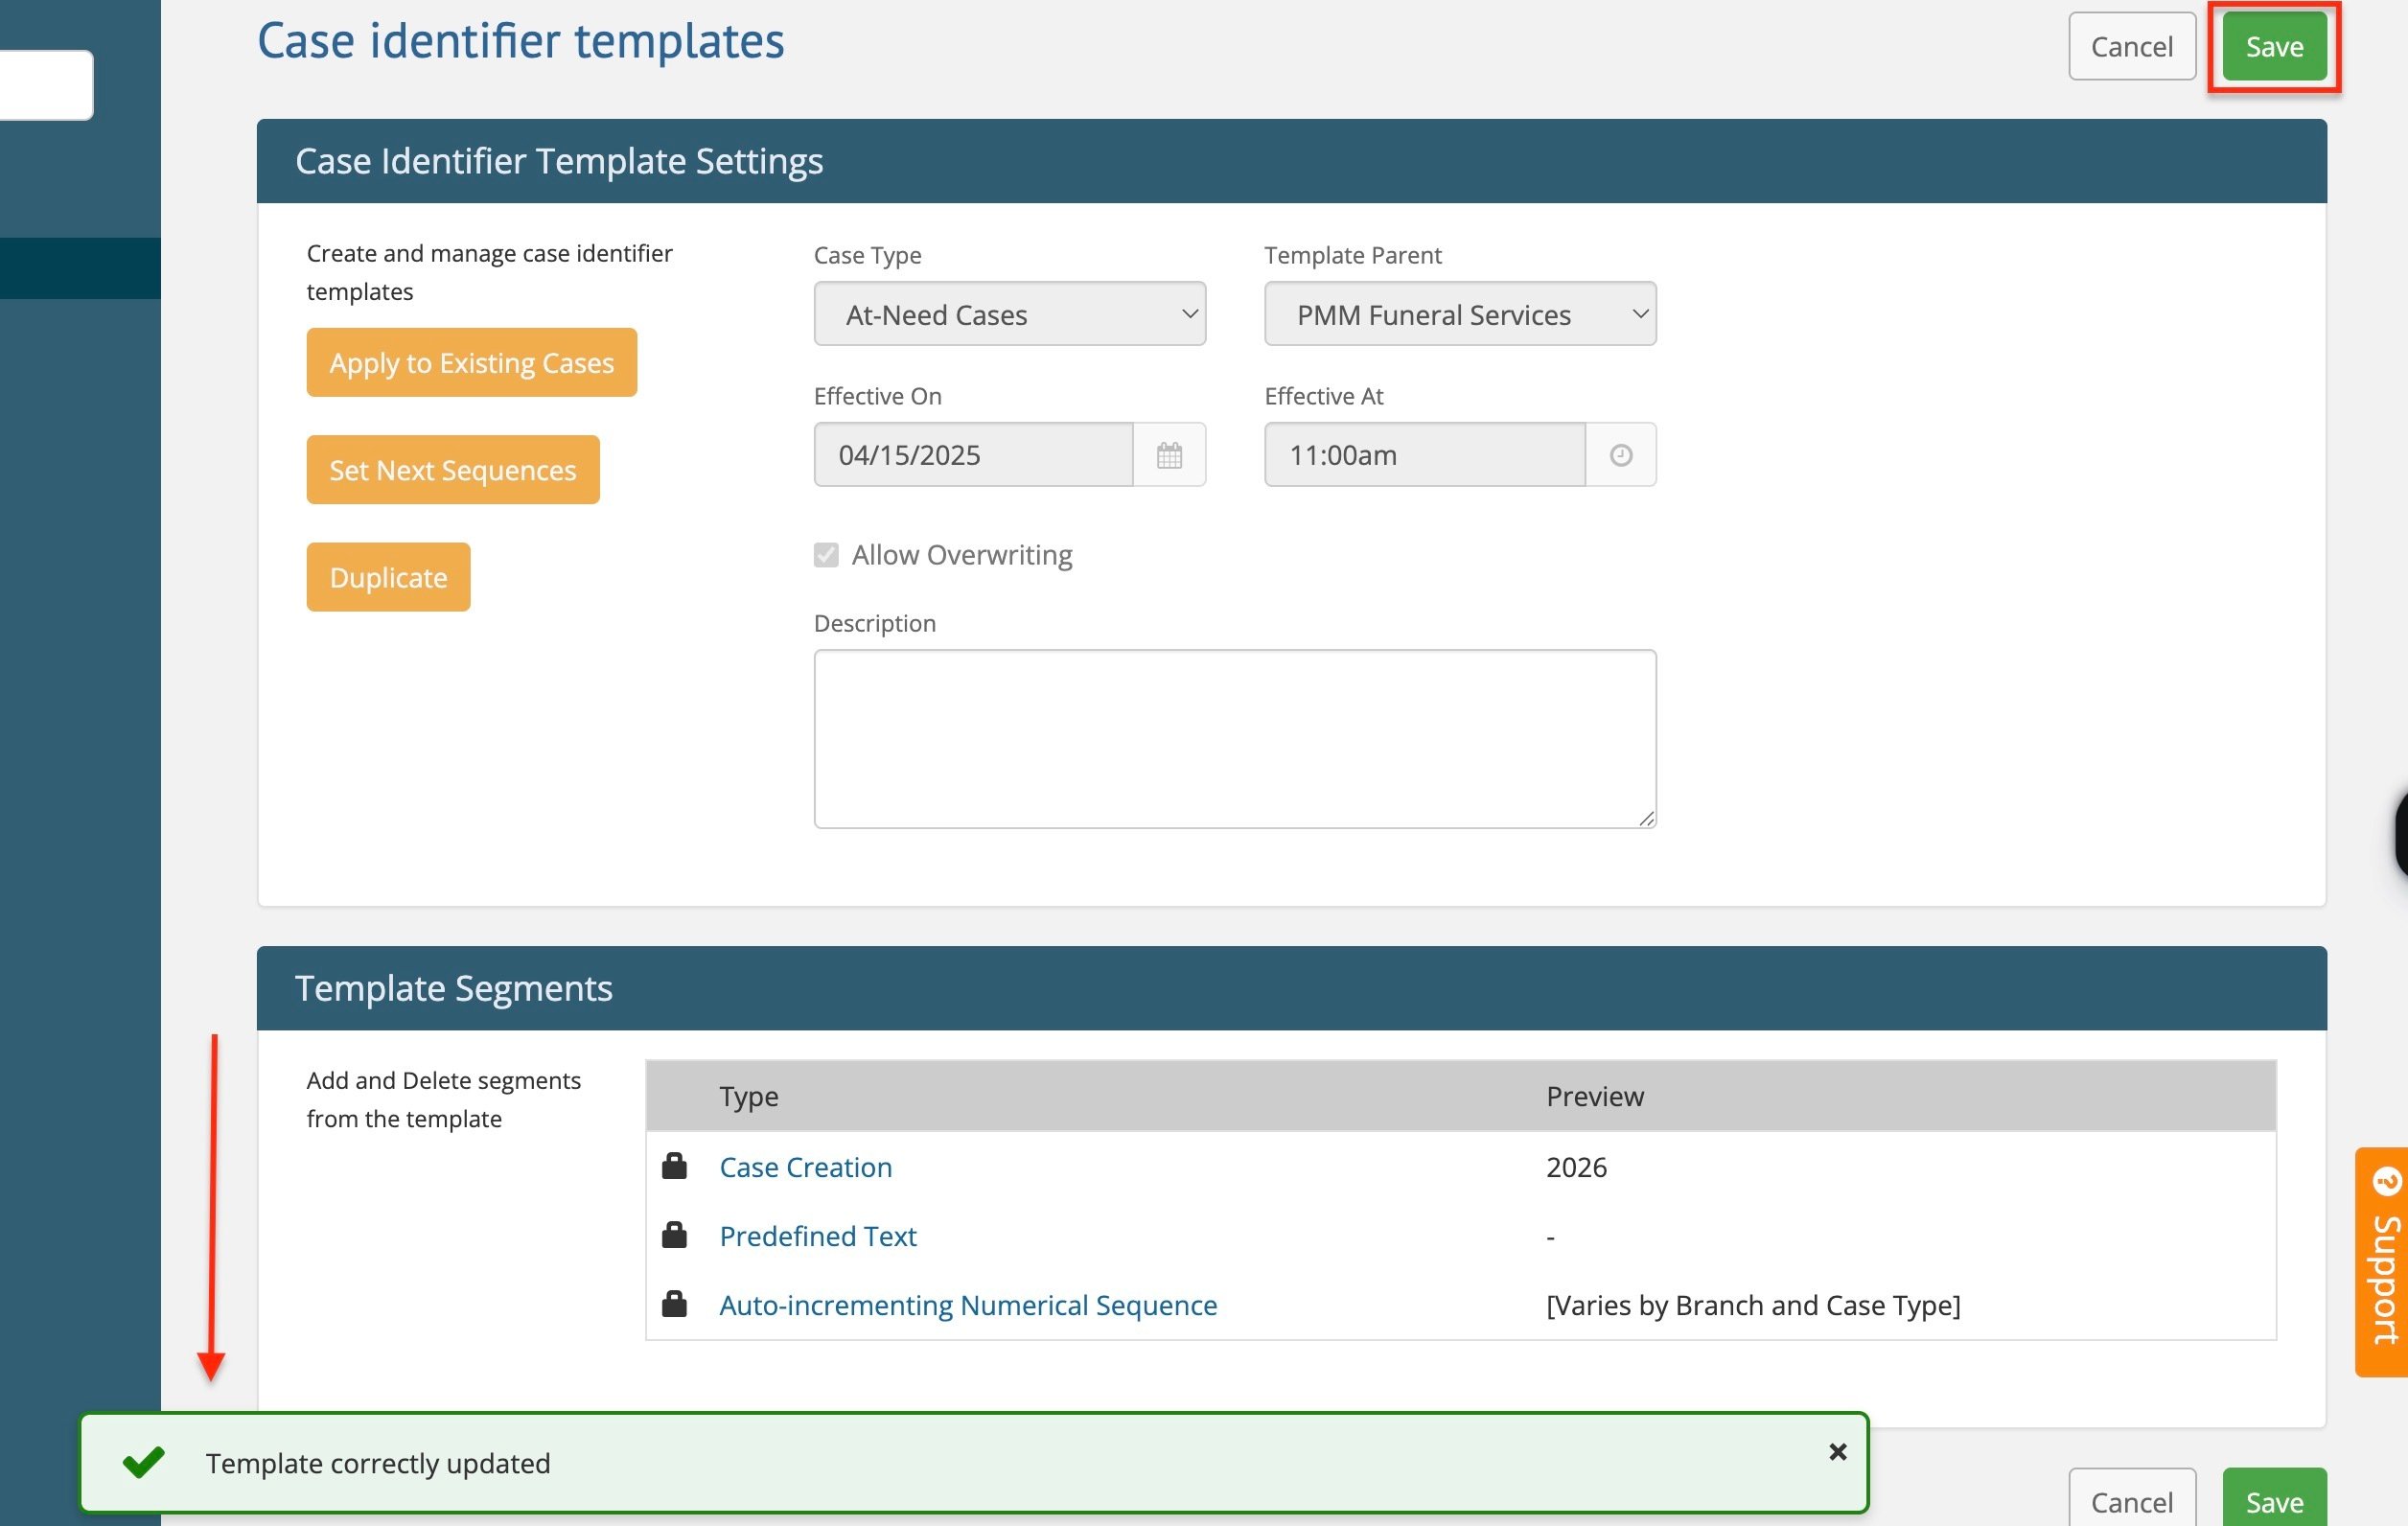Click the top green Save button
2408x1526 pixels.
[x=2273, y=47]
